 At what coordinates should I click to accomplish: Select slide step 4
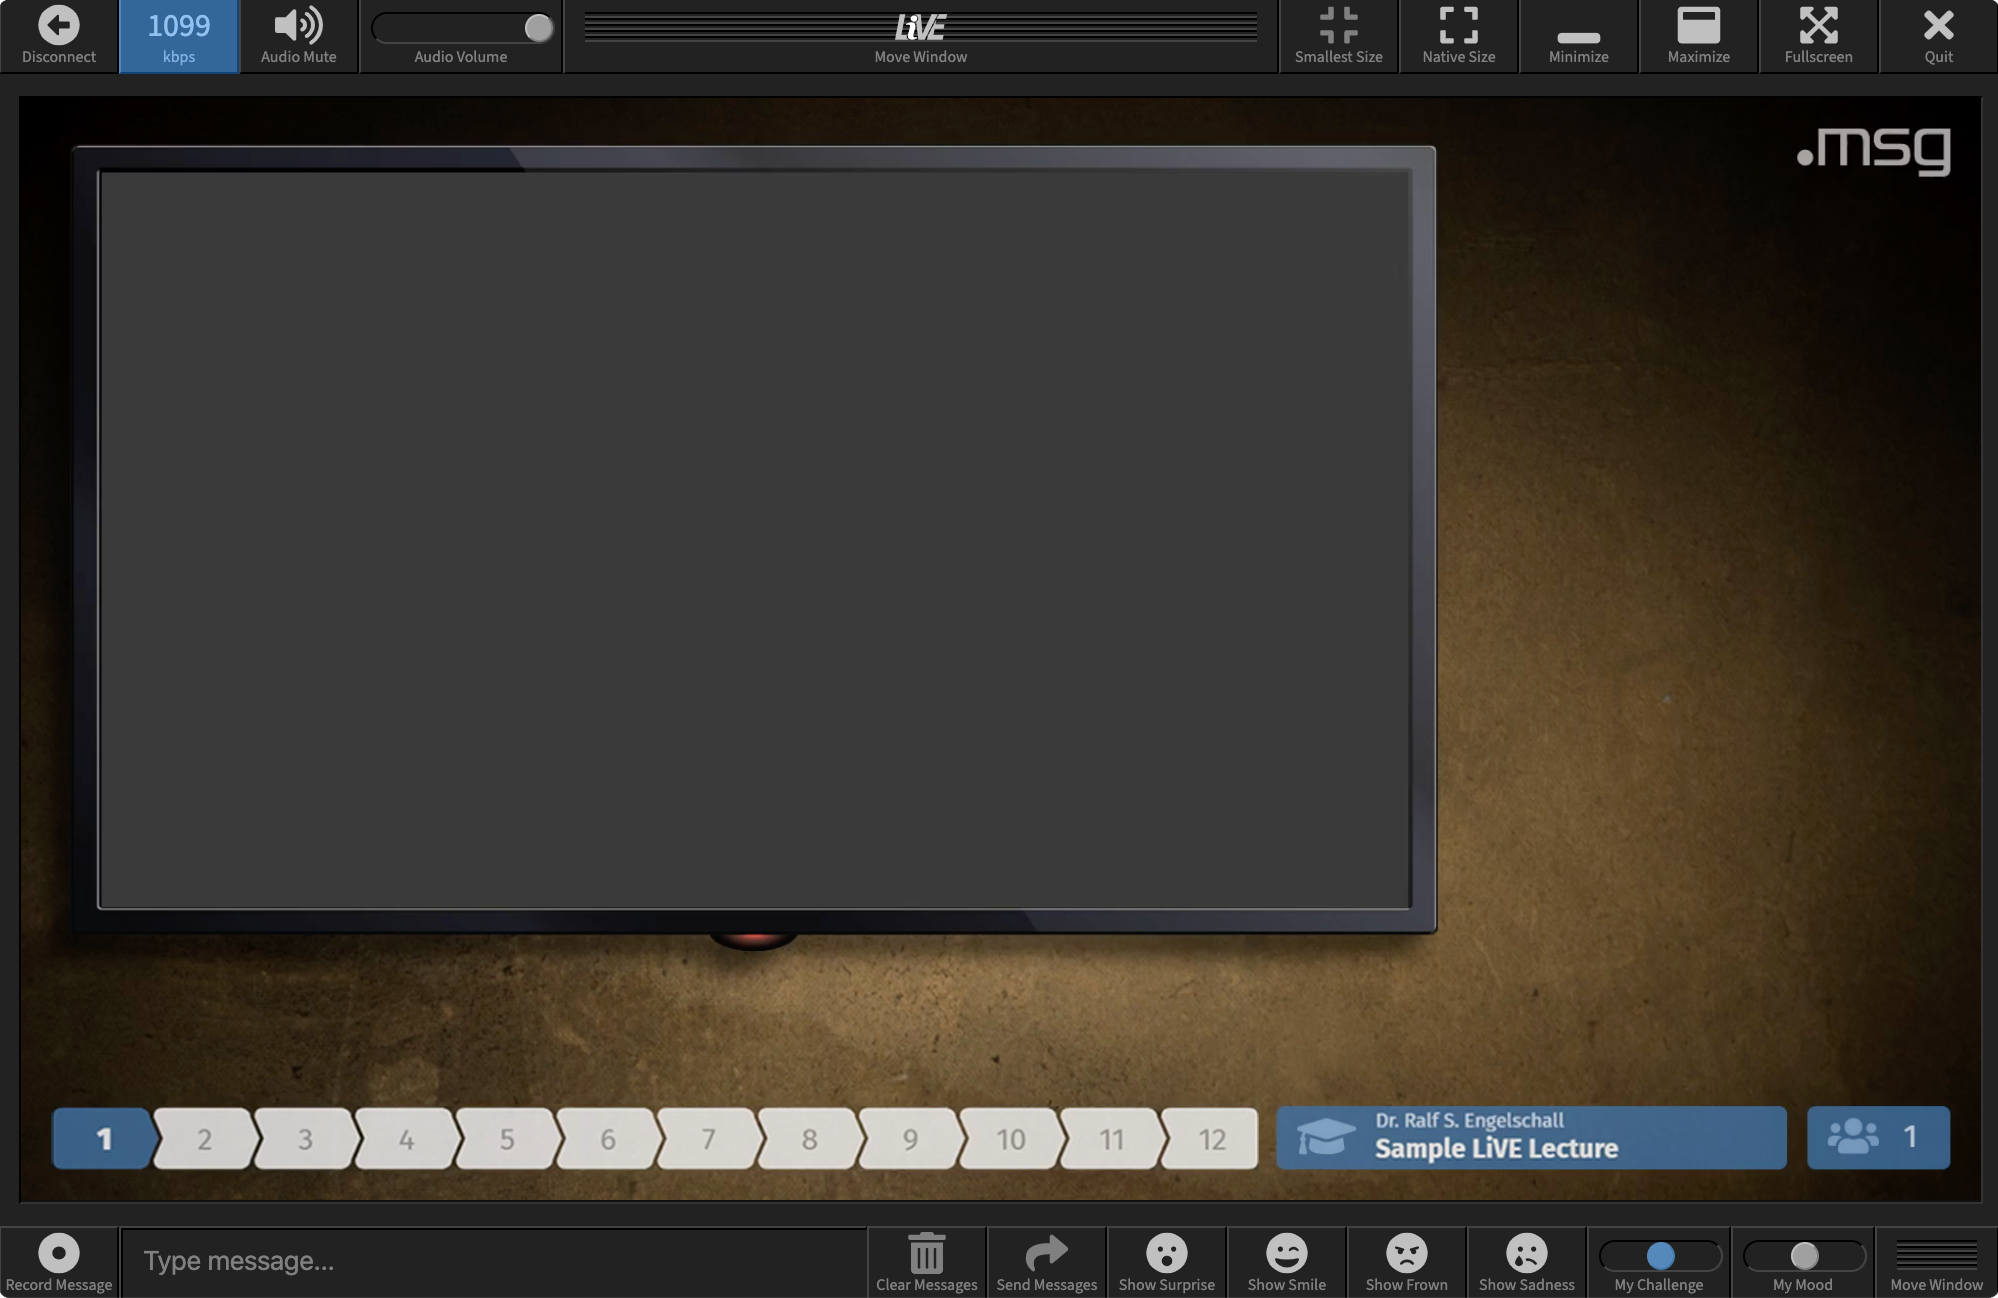coord(406,1138)
